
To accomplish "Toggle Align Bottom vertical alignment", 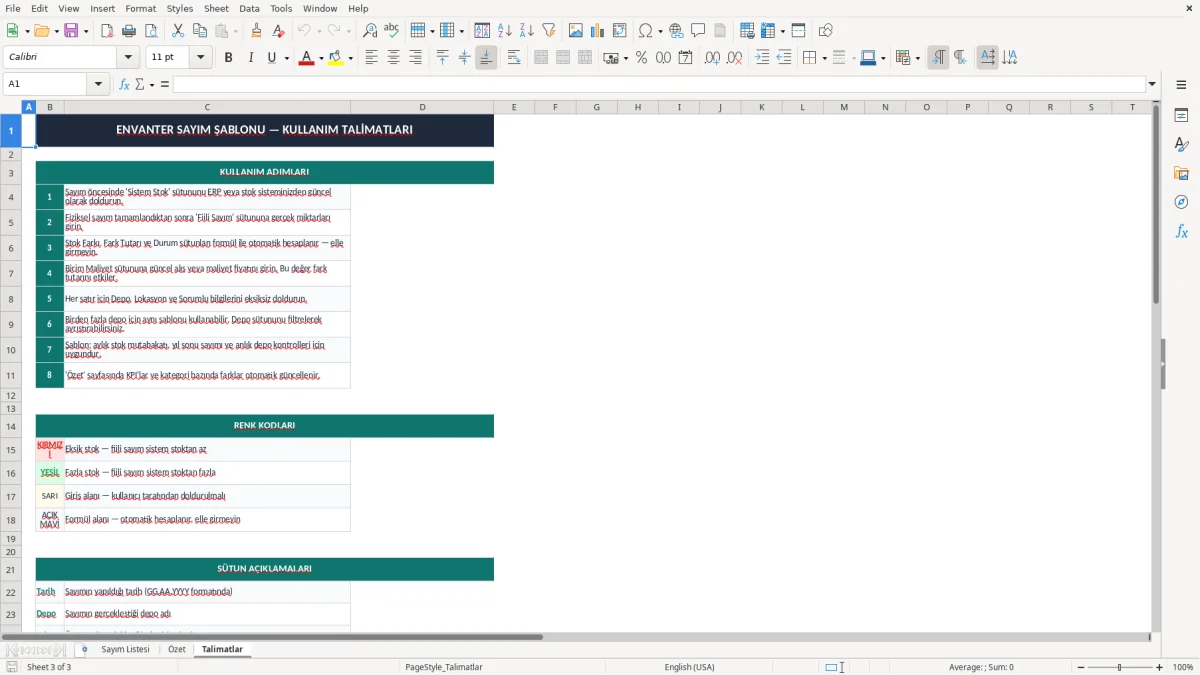I will 486,58.
